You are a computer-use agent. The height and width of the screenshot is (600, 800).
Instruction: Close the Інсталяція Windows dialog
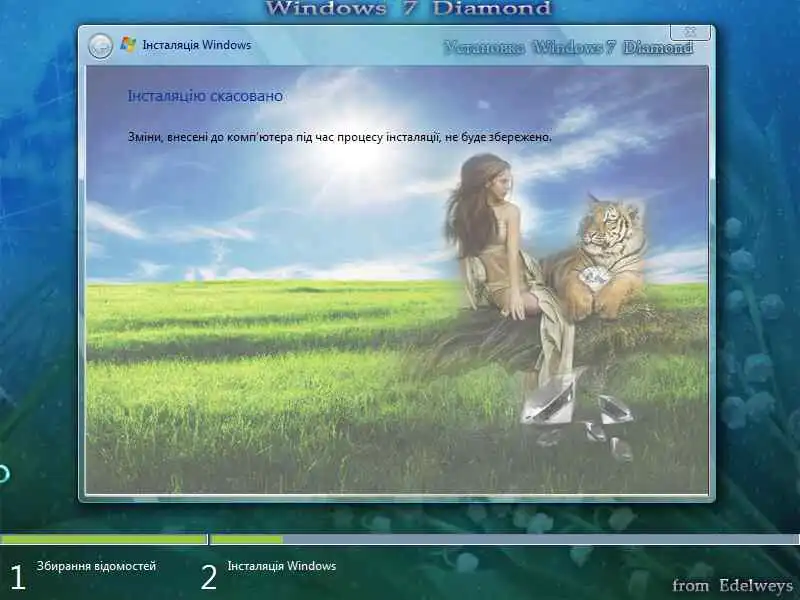(690, 32)
